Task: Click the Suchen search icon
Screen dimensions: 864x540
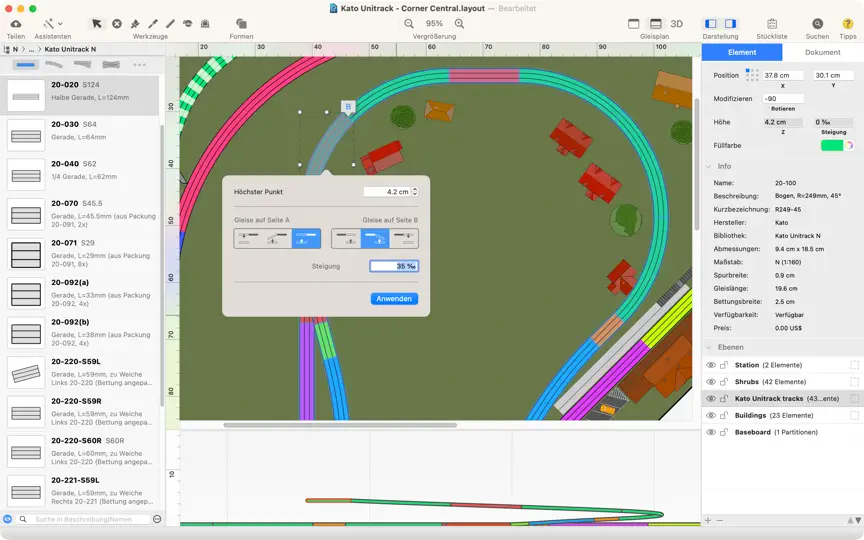Action: coord(817,24)
